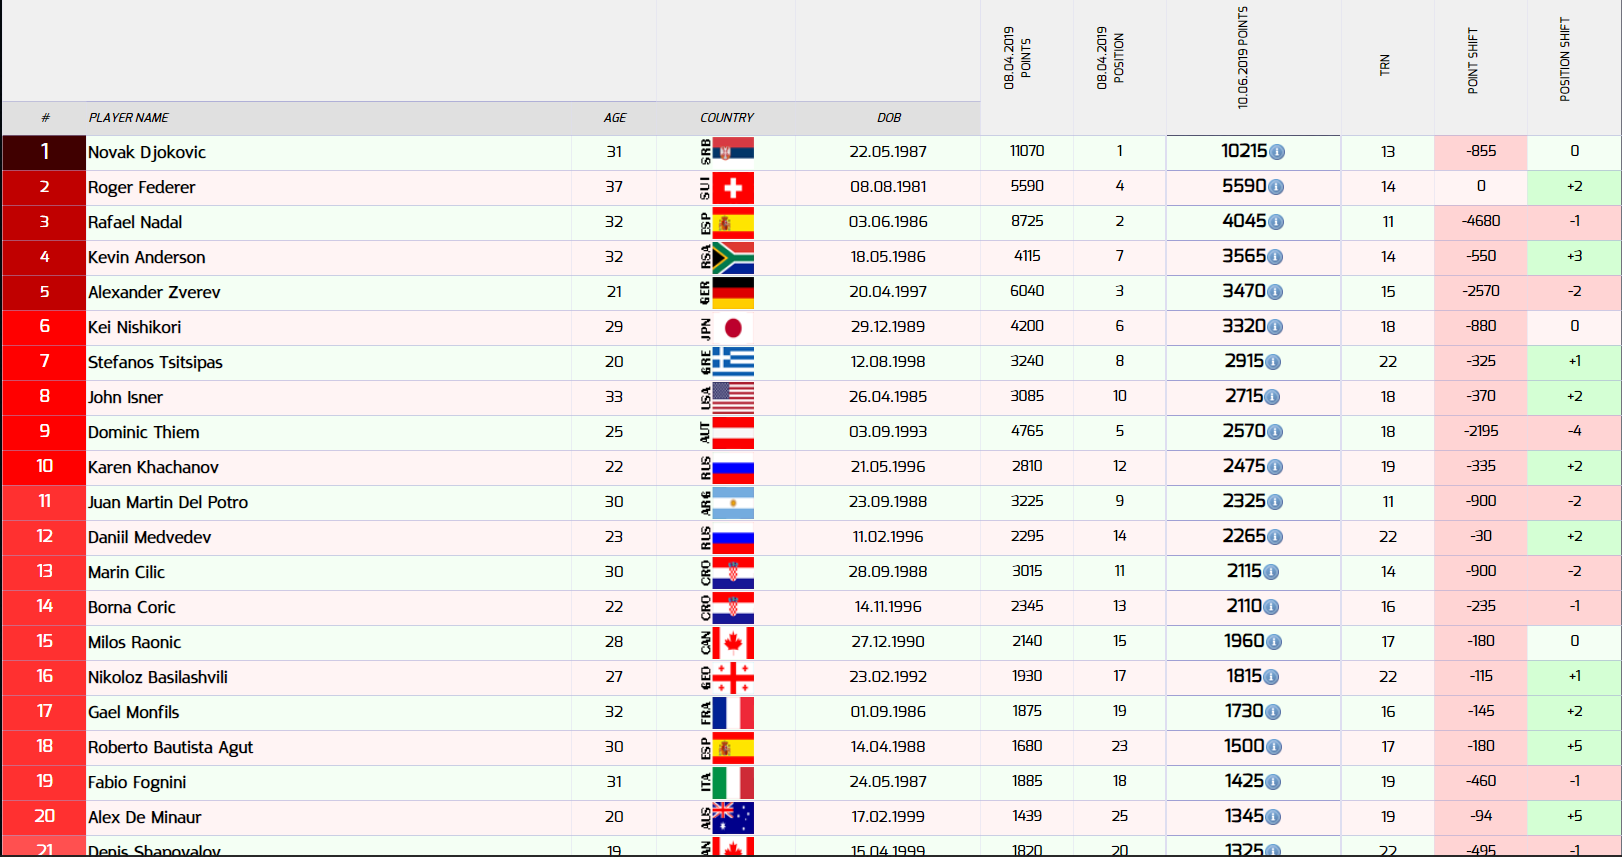
Task: Click info icon beside Federer's 5590 points
Action: point(1276,187)
